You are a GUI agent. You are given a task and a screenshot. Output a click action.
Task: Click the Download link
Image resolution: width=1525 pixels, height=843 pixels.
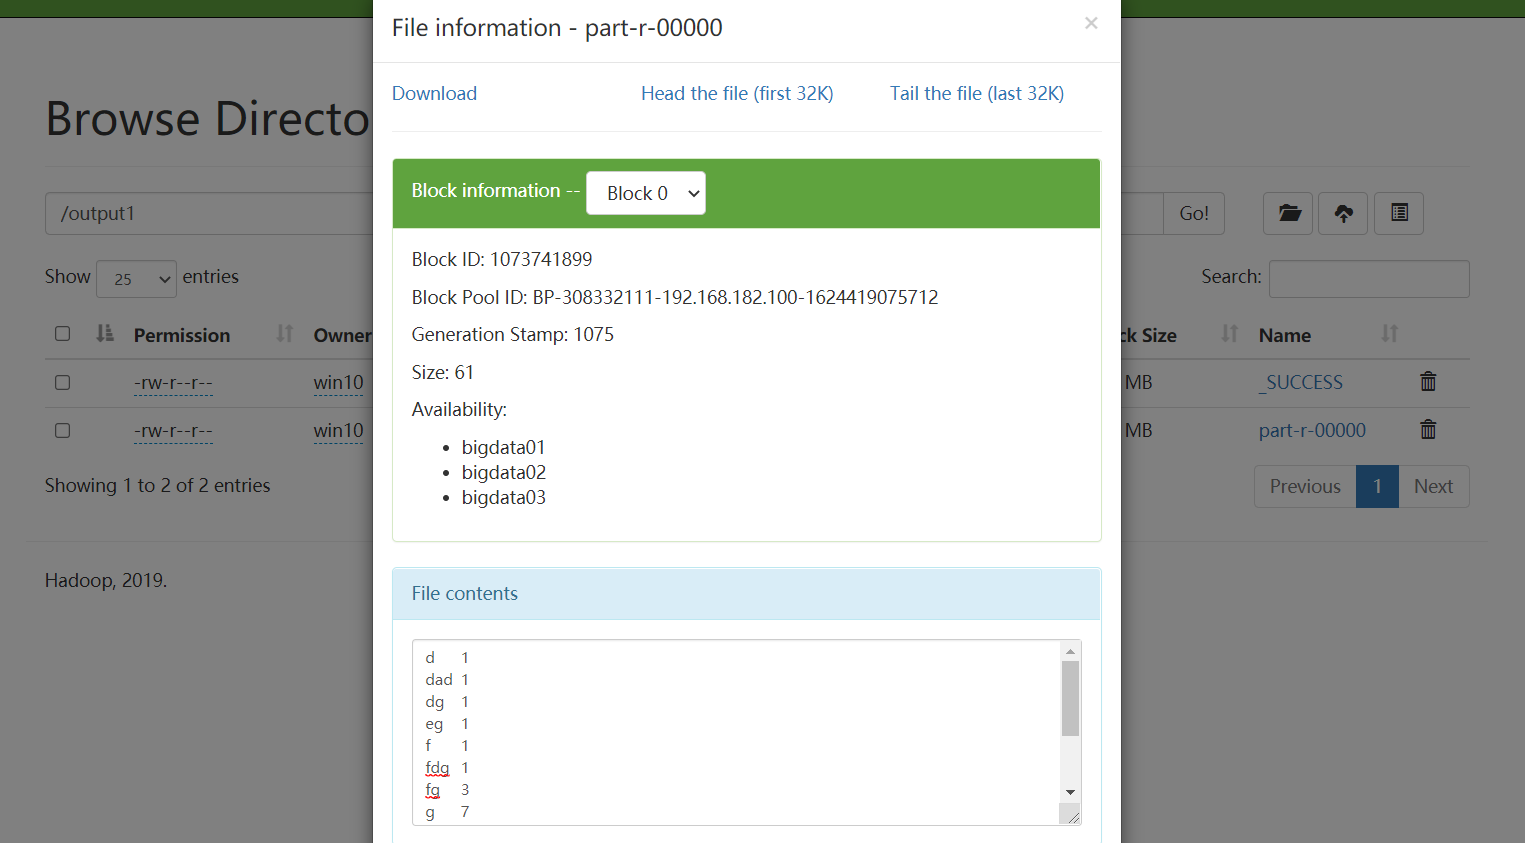coord(434,93)
